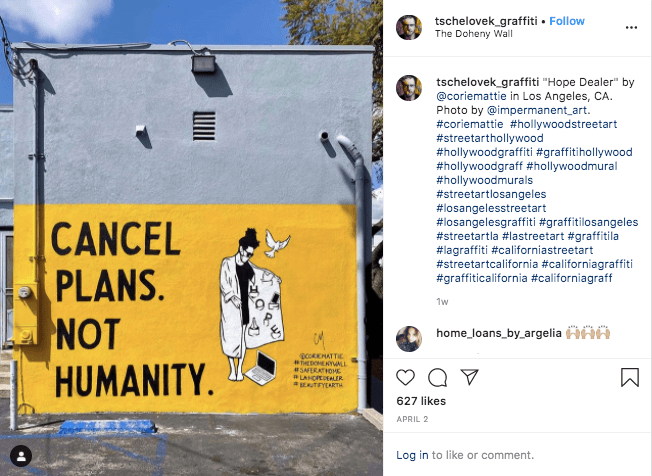View the 627 likes list
This screenshot has width=652, height=476.
[x=421, y=401]
